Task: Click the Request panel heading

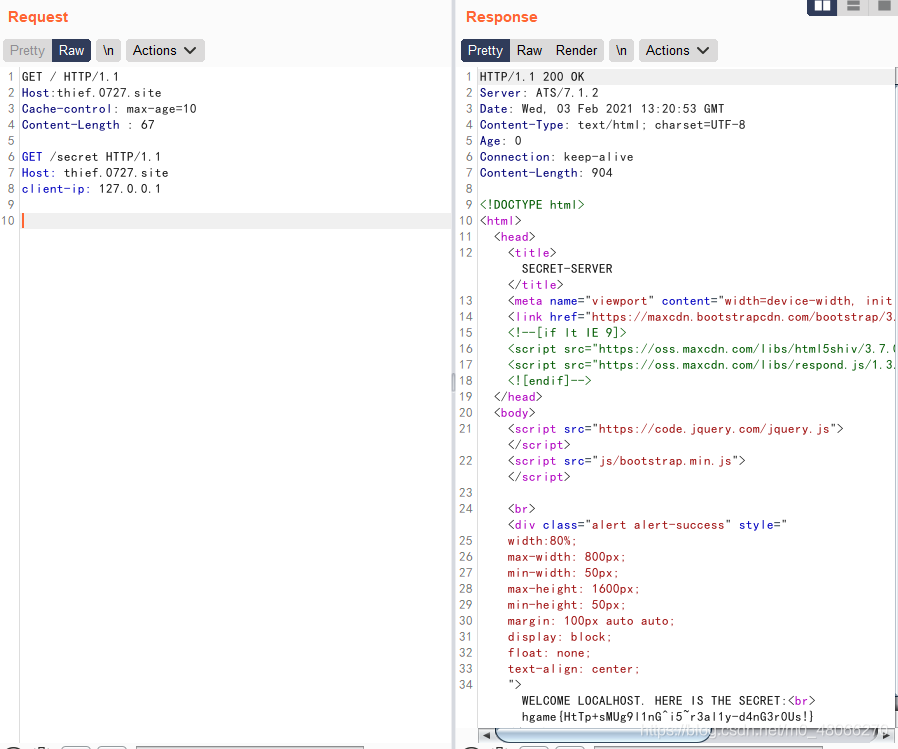Action: (38, 17)
